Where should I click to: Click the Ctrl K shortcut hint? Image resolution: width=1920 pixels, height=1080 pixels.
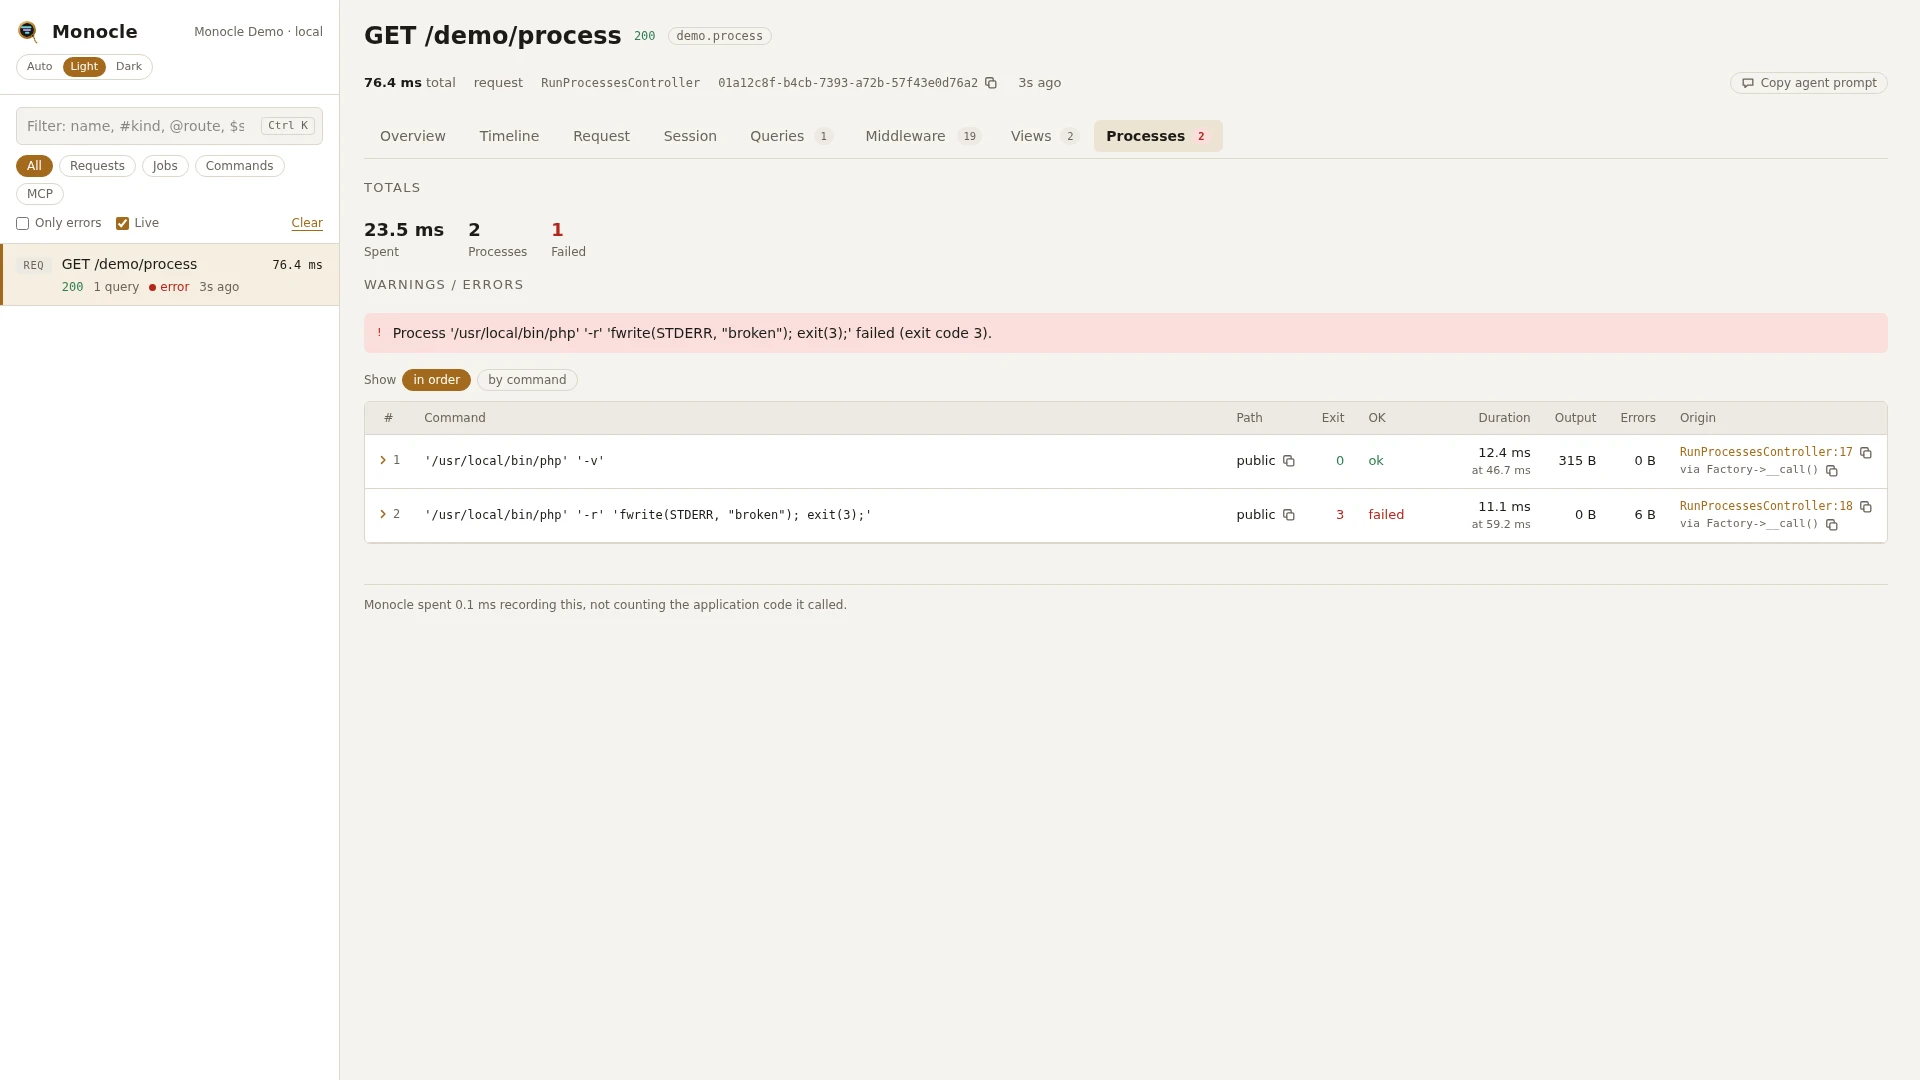[x=288, y=126]
